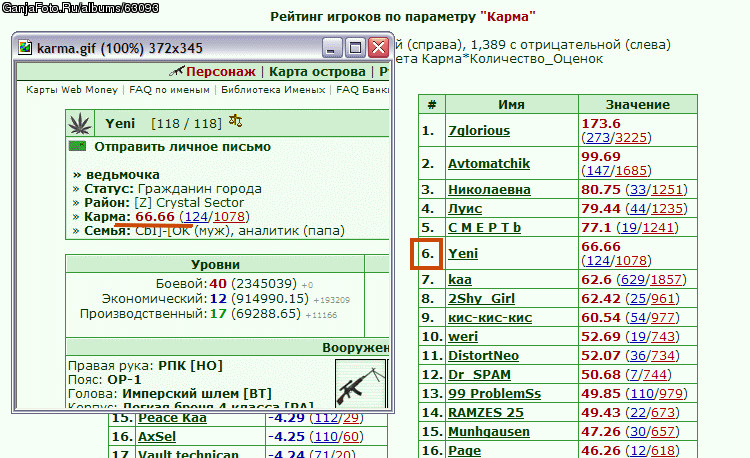Click 961 link in 2Shy_Girl row
Image resolution: width=750 pixels, height=458 pixels.
click(662, 299)
